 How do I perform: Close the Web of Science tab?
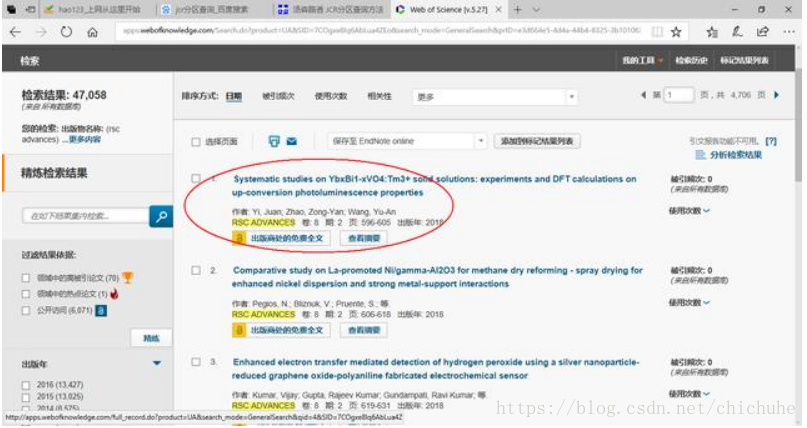499,10
